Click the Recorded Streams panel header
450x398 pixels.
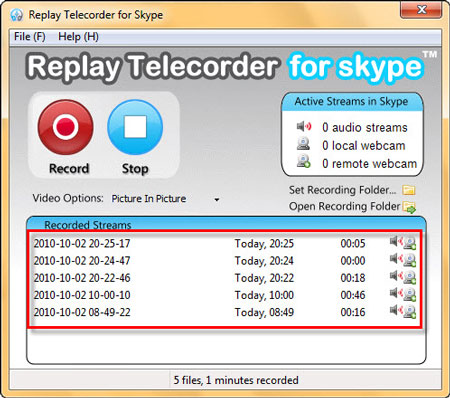(x=226, y=223)
